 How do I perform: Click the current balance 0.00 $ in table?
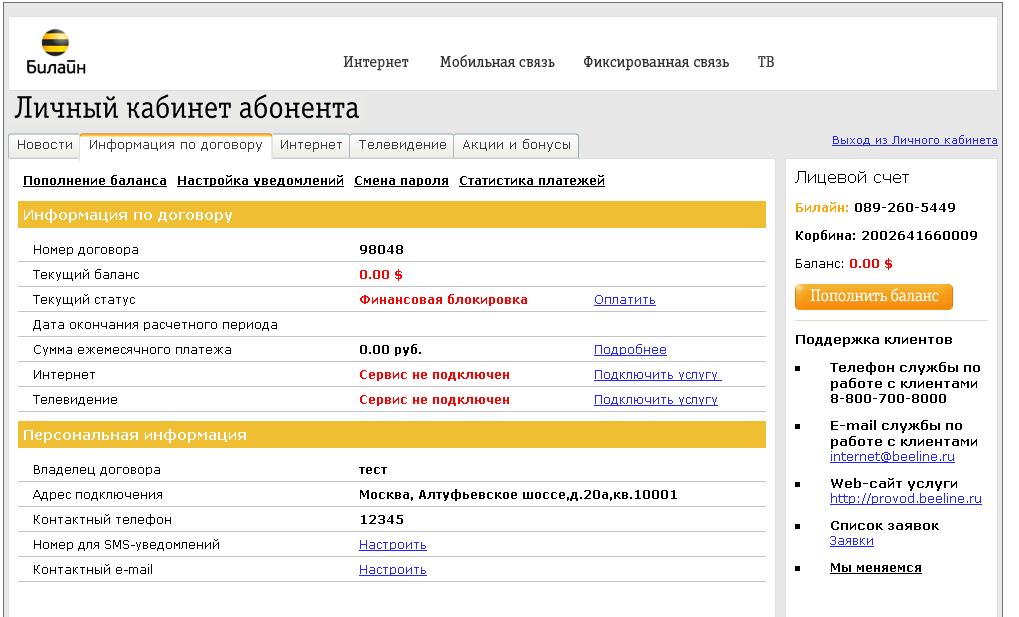tap(381, 275)
